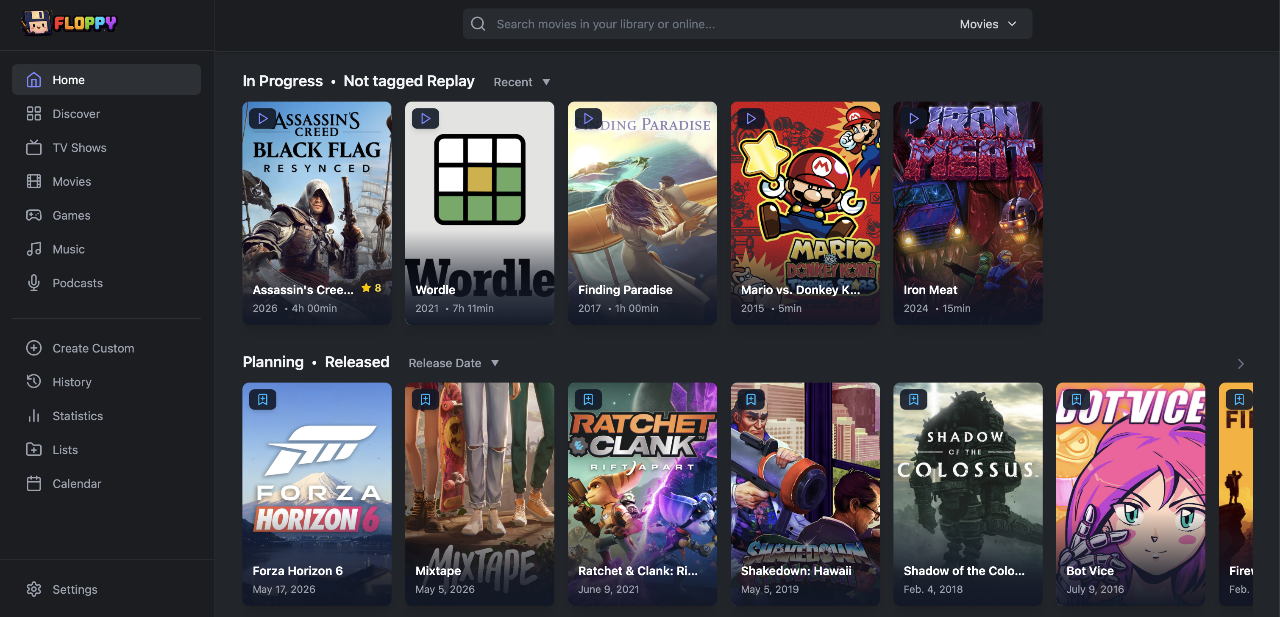Click the Movies film strip icon
Screen dimensions: 1280x617
point(34,182)
